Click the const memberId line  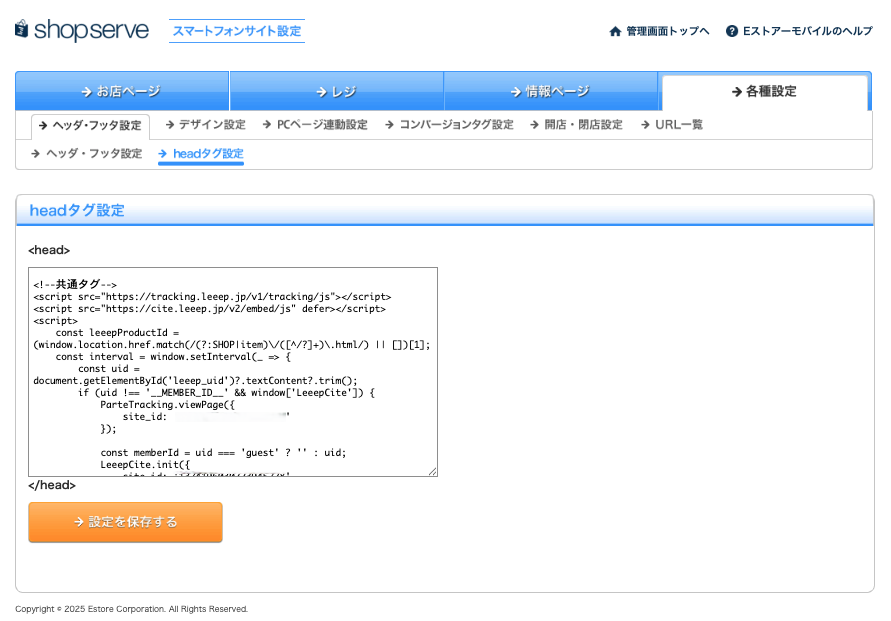223,453
